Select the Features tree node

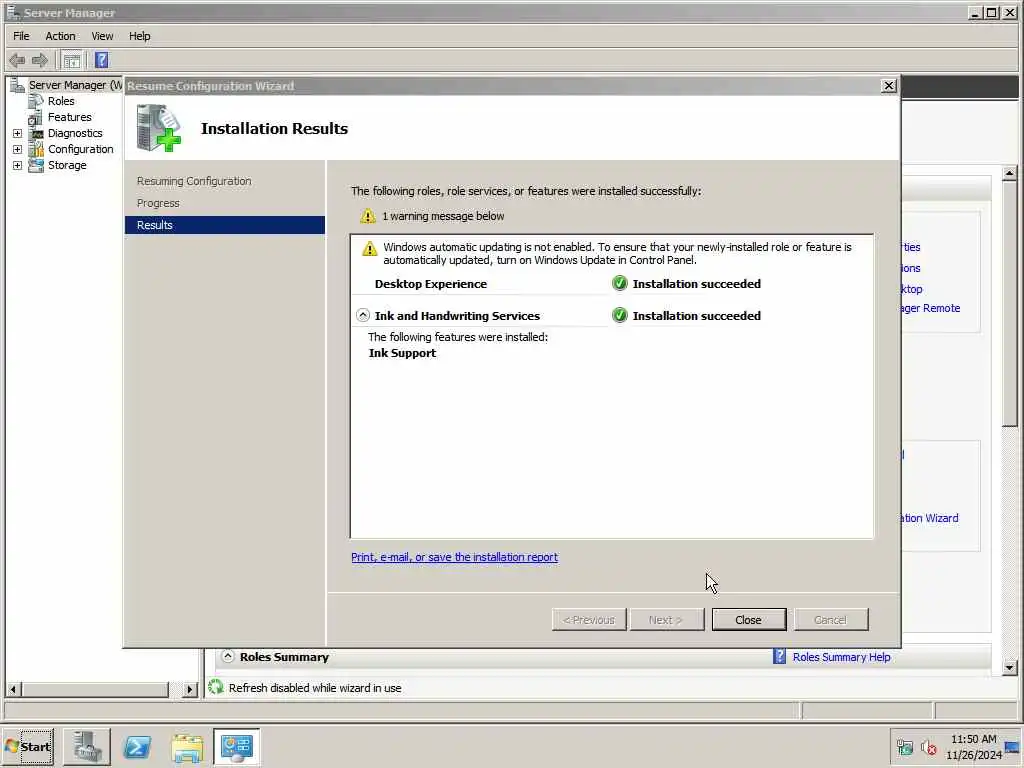point(69,117)
